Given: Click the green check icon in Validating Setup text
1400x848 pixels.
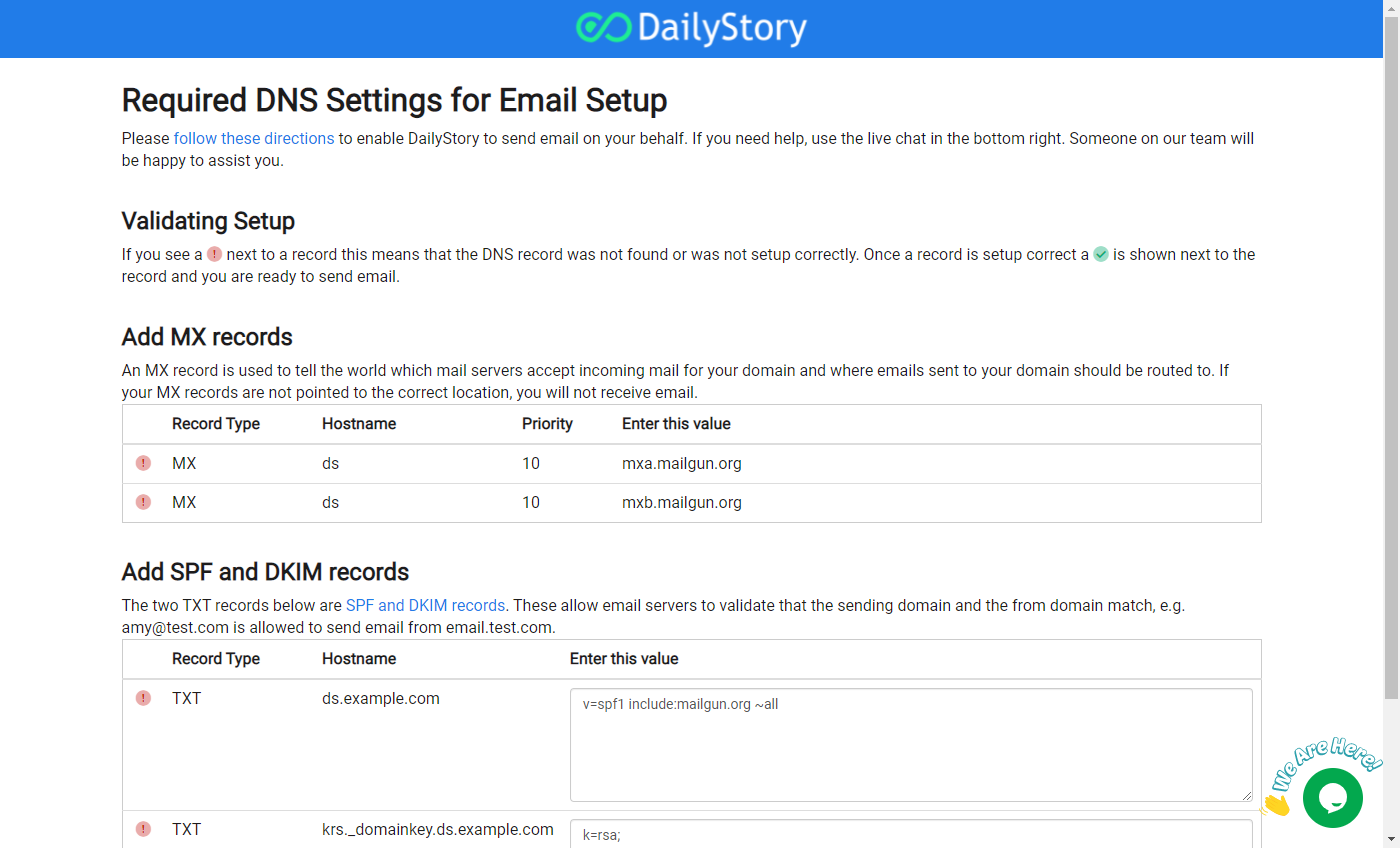Looking at the screenshot, I should coord(1101,254).
